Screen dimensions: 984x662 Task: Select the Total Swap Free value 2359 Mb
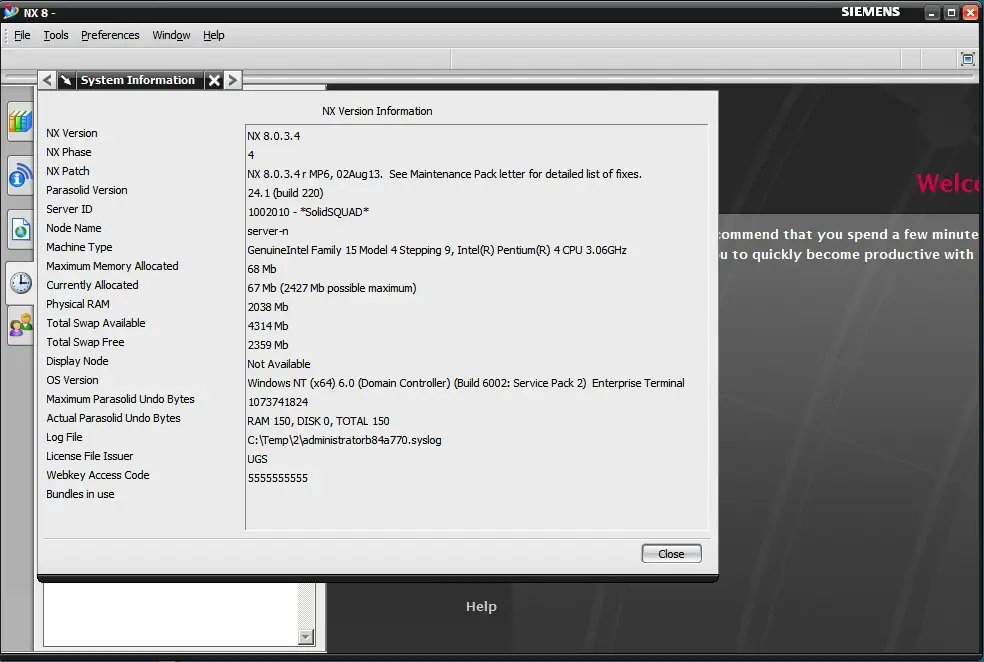click(x=268, y=344)
